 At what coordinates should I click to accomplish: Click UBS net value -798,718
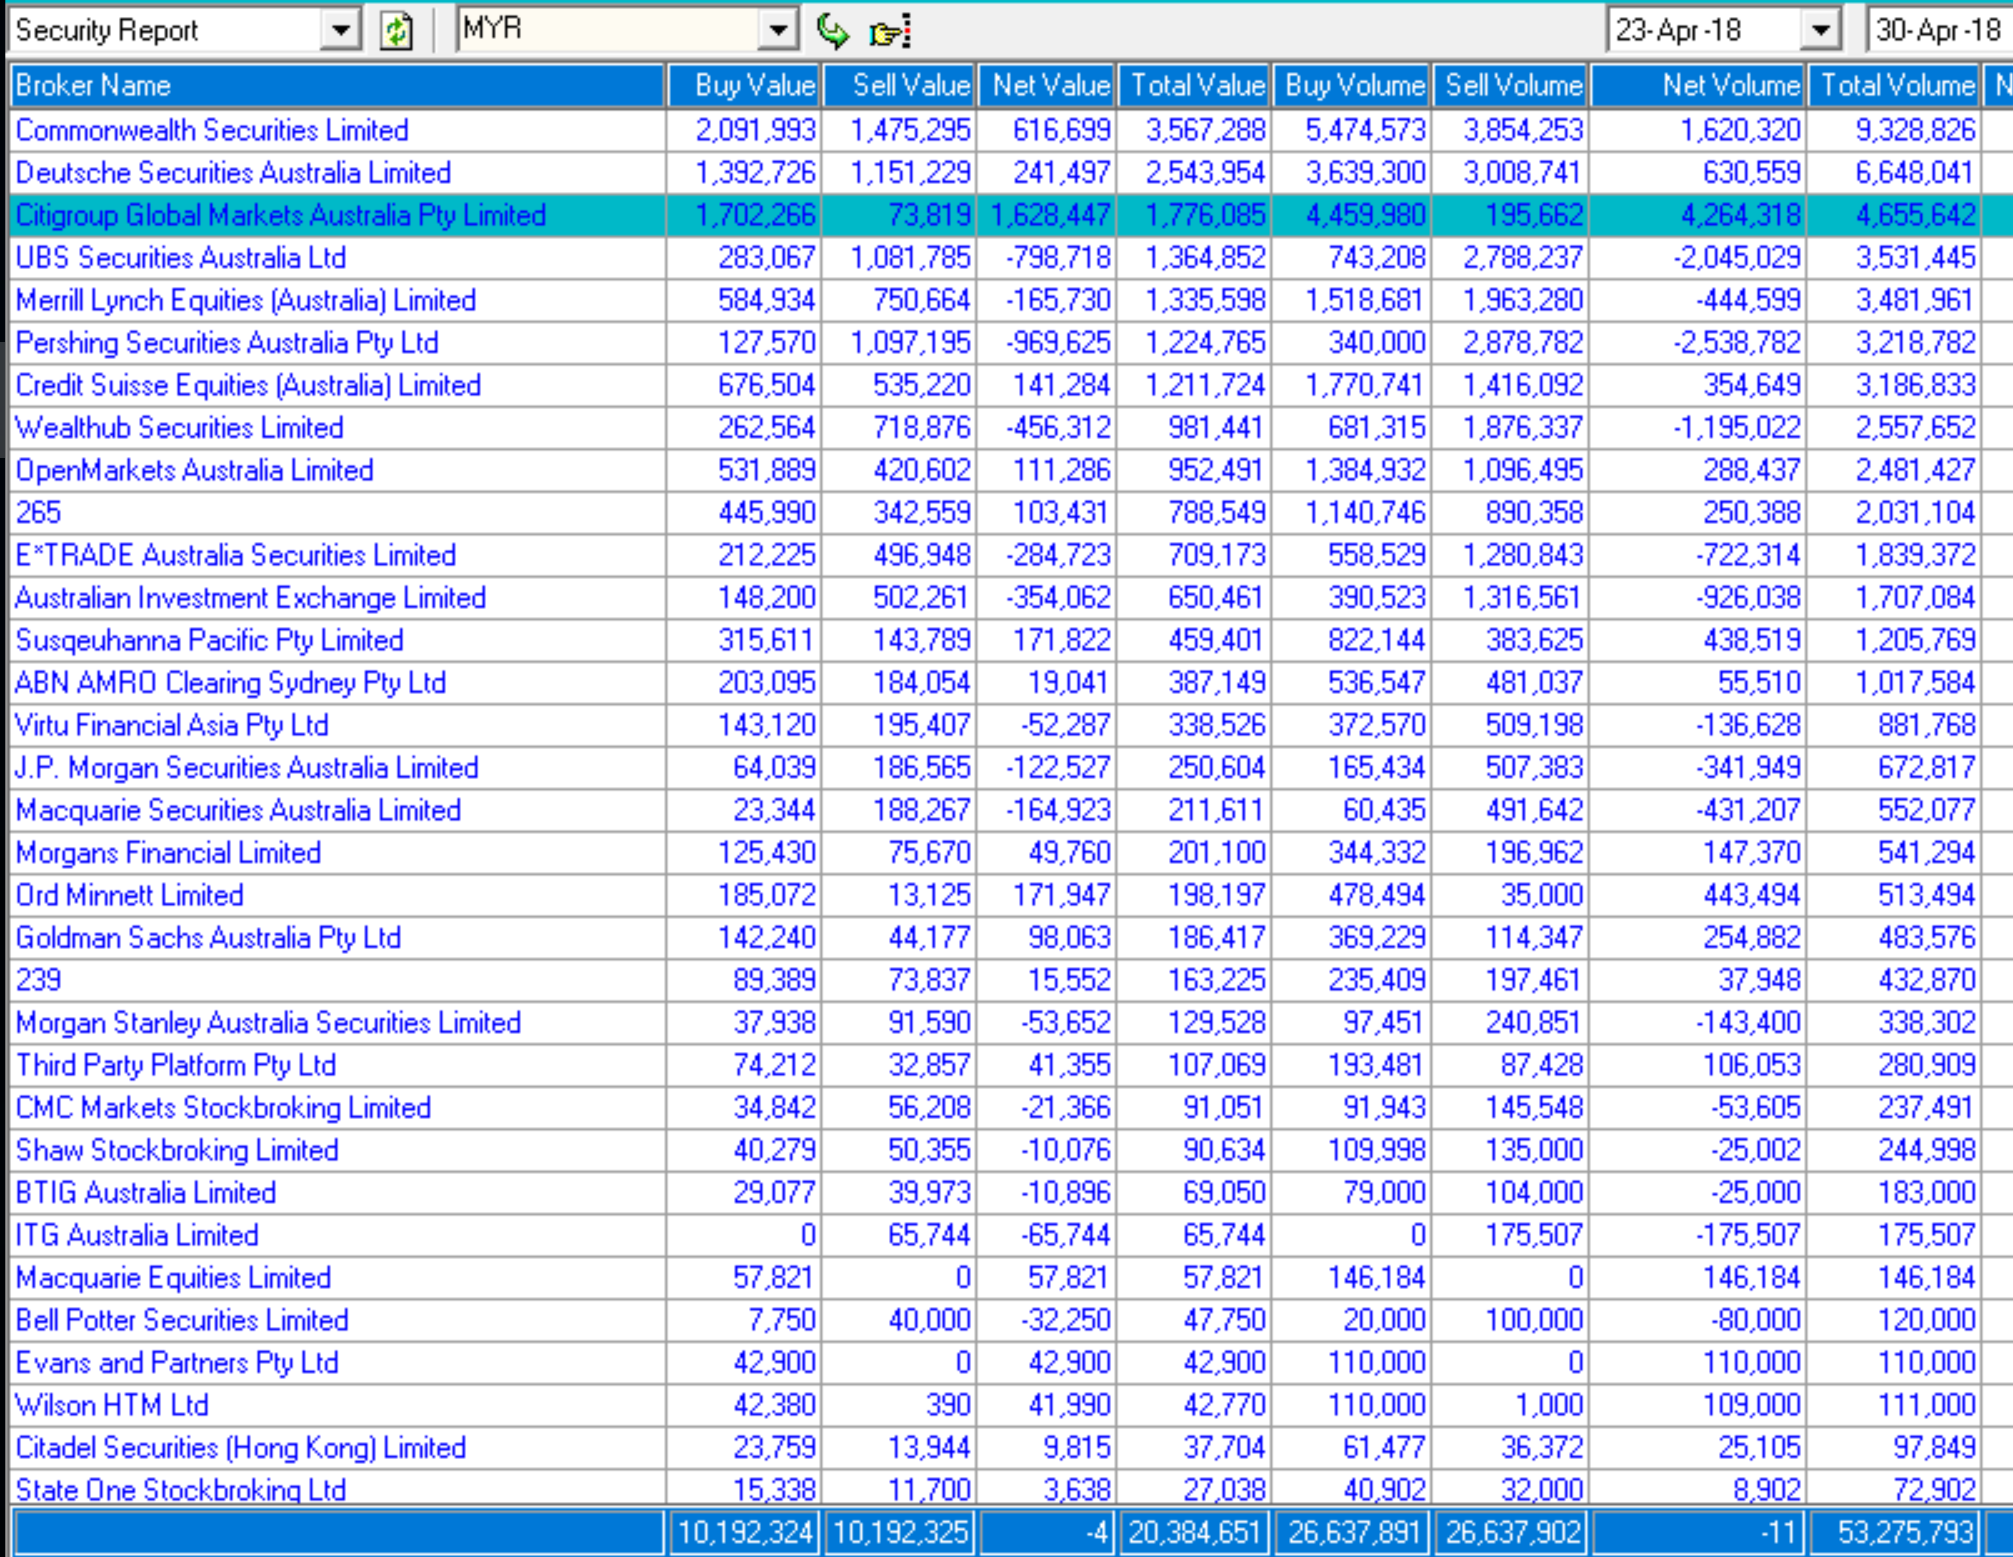click(1058, 258)
